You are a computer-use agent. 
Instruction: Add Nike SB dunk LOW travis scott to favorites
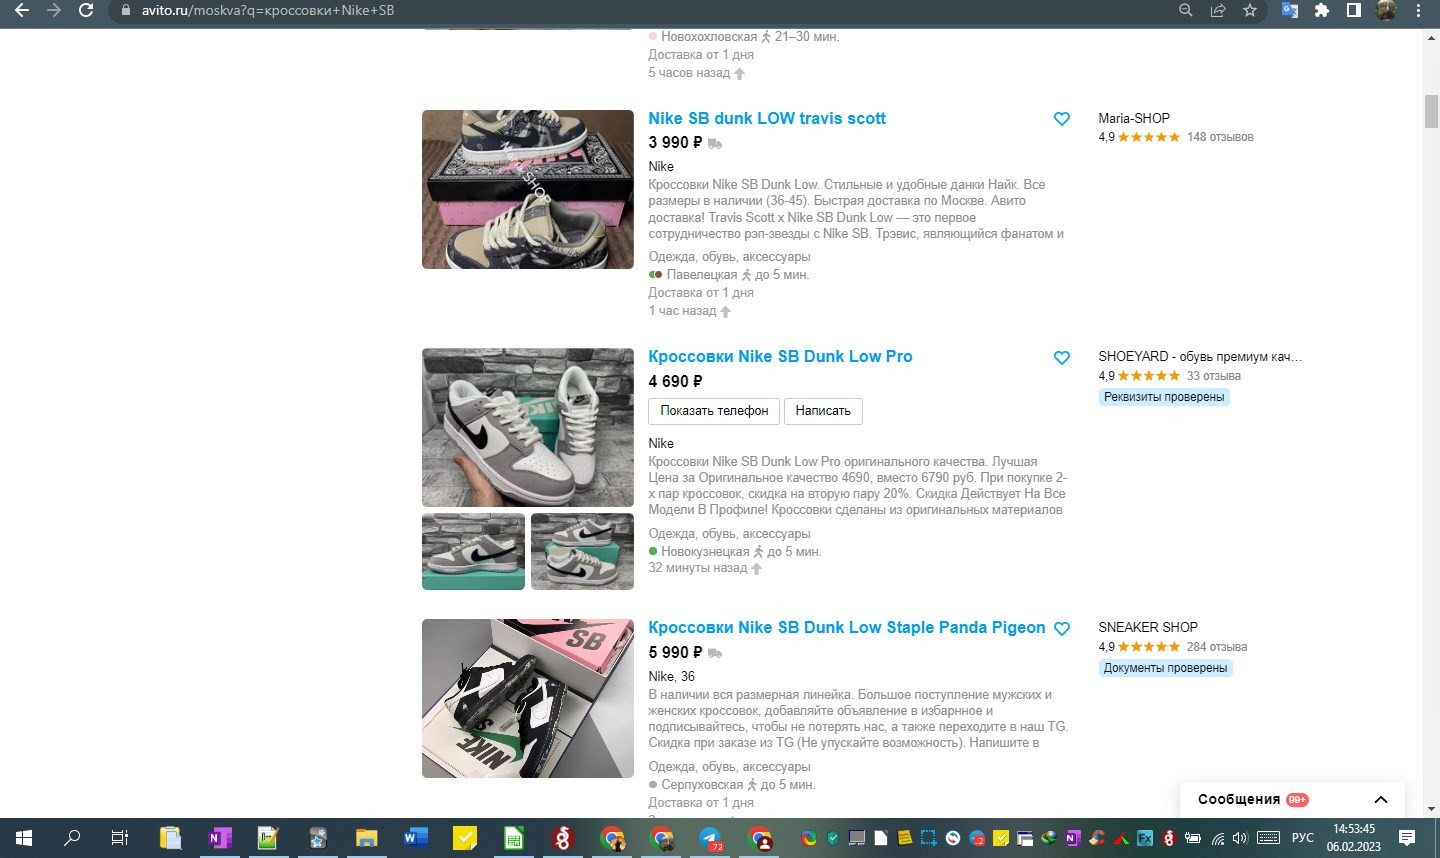click(x=1062, y=119)
